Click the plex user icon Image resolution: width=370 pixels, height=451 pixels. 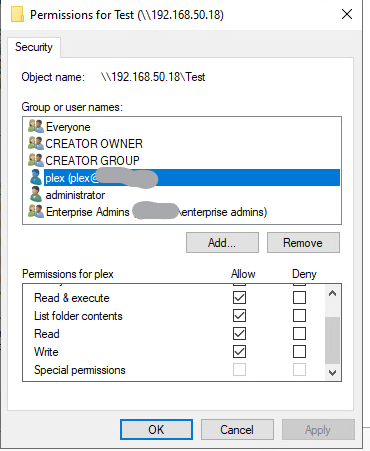(36, 177)
